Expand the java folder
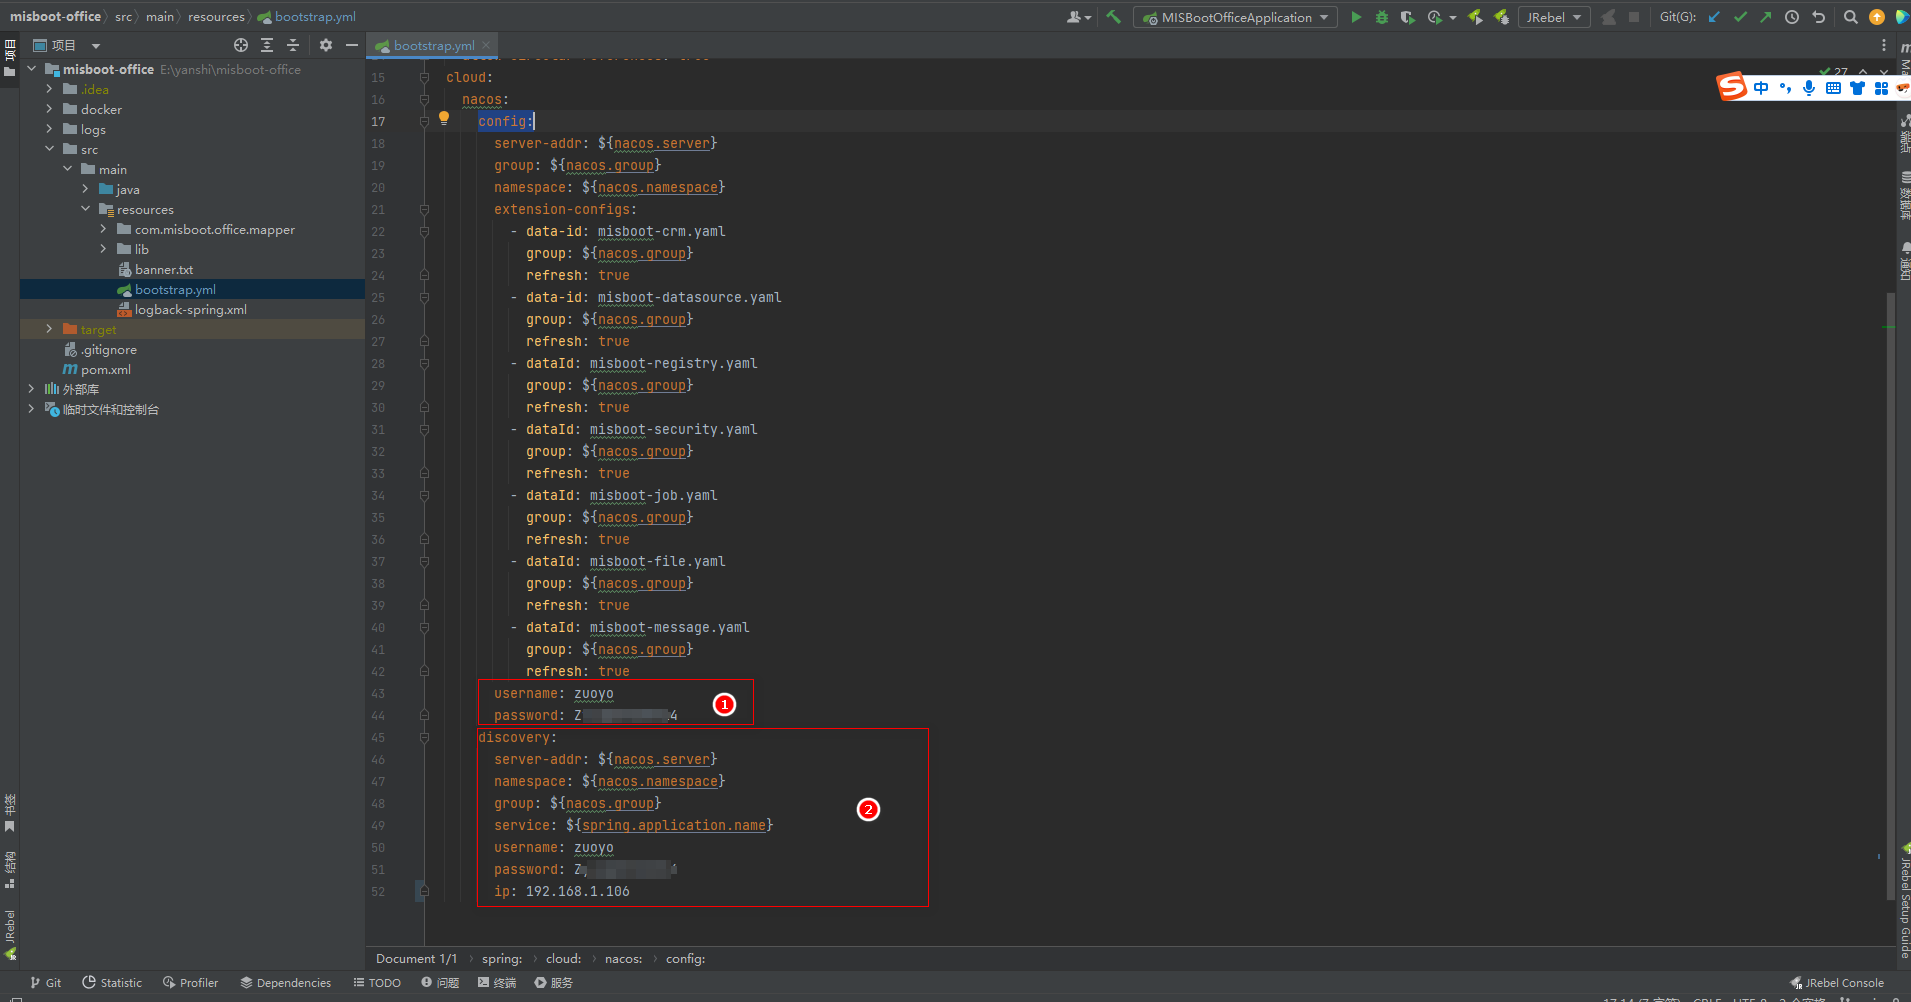The width and height of the screenshot is (1911, 1002). 85,189
